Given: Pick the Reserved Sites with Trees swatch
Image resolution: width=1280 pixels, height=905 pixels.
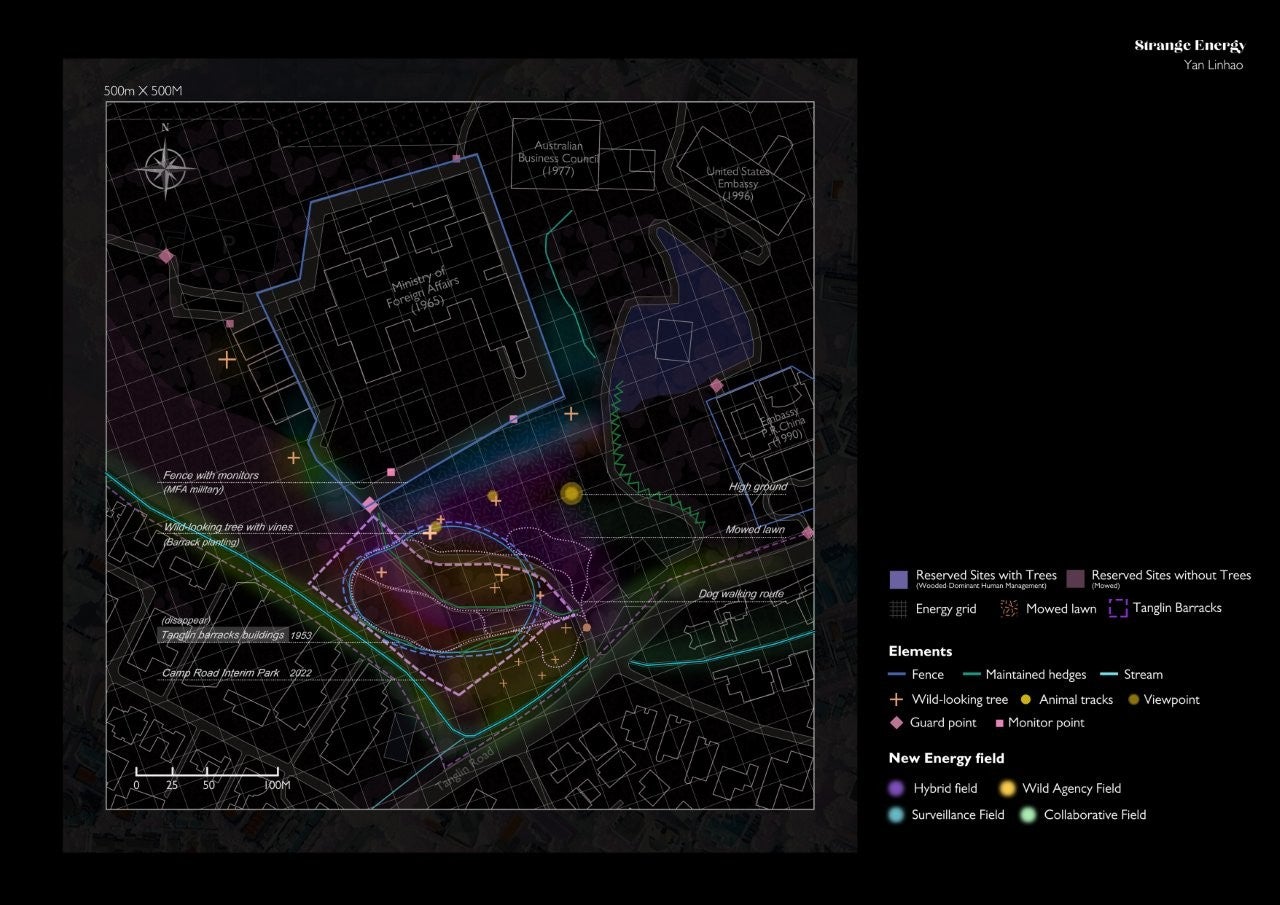Looking at the screenshot, I should point(898,579).
